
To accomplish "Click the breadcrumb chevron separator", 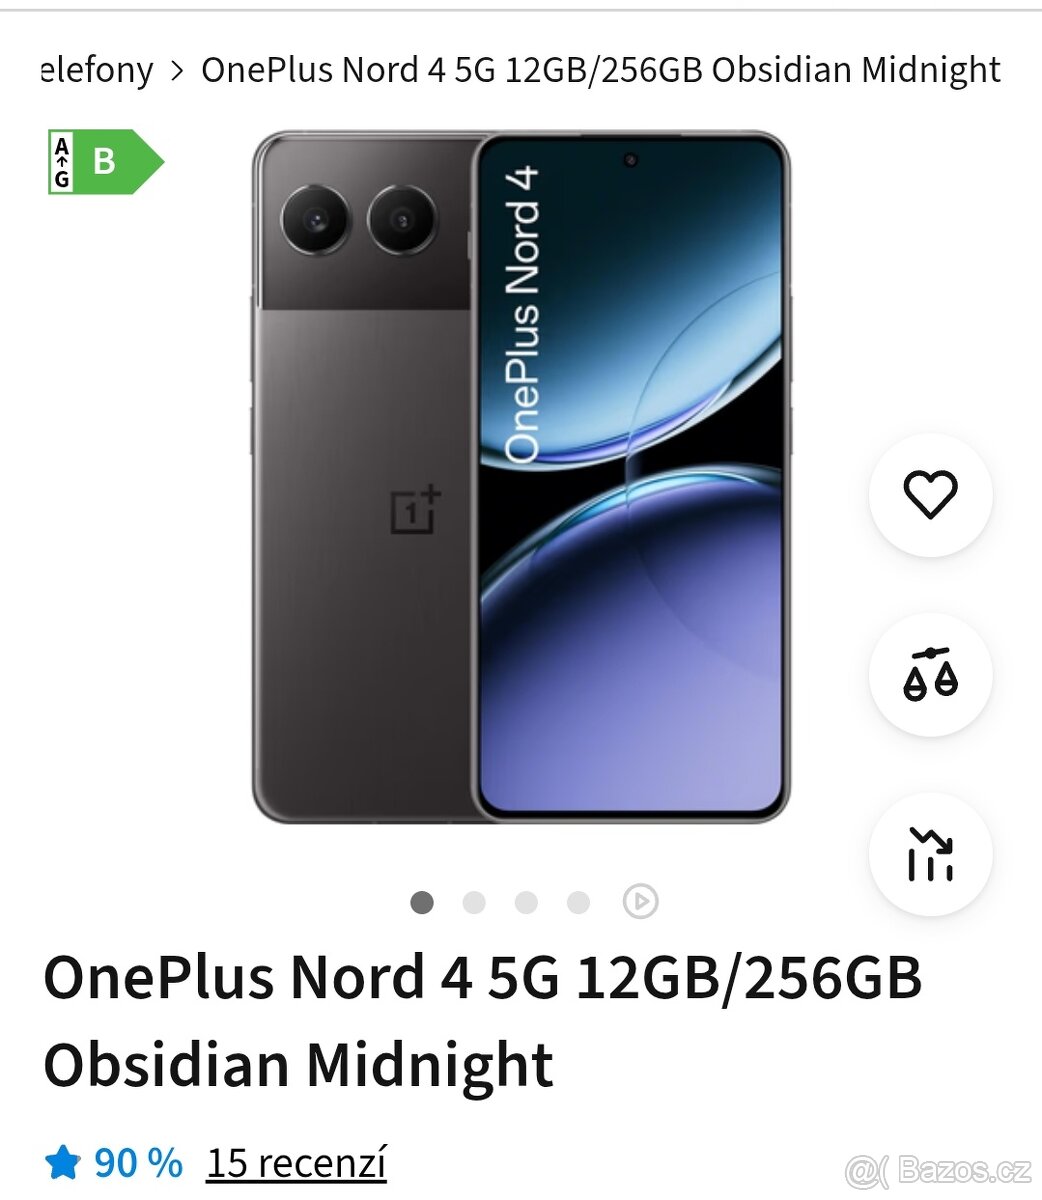I will tap(177, 71).
